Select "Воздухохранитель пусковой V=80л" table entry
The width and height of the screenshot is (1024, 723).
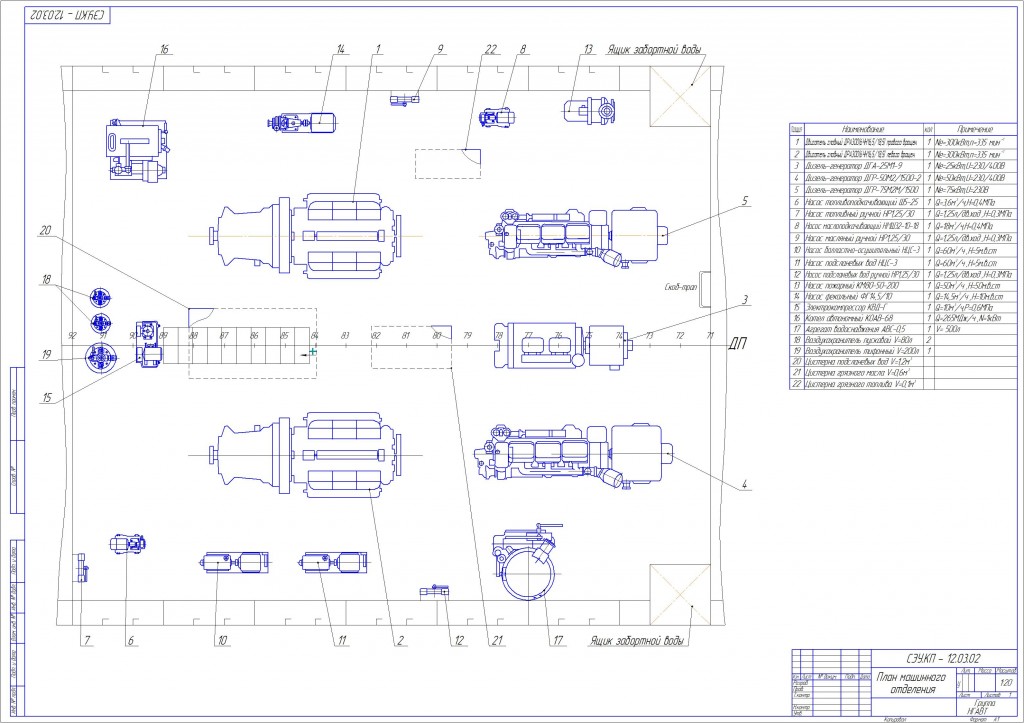859,340
